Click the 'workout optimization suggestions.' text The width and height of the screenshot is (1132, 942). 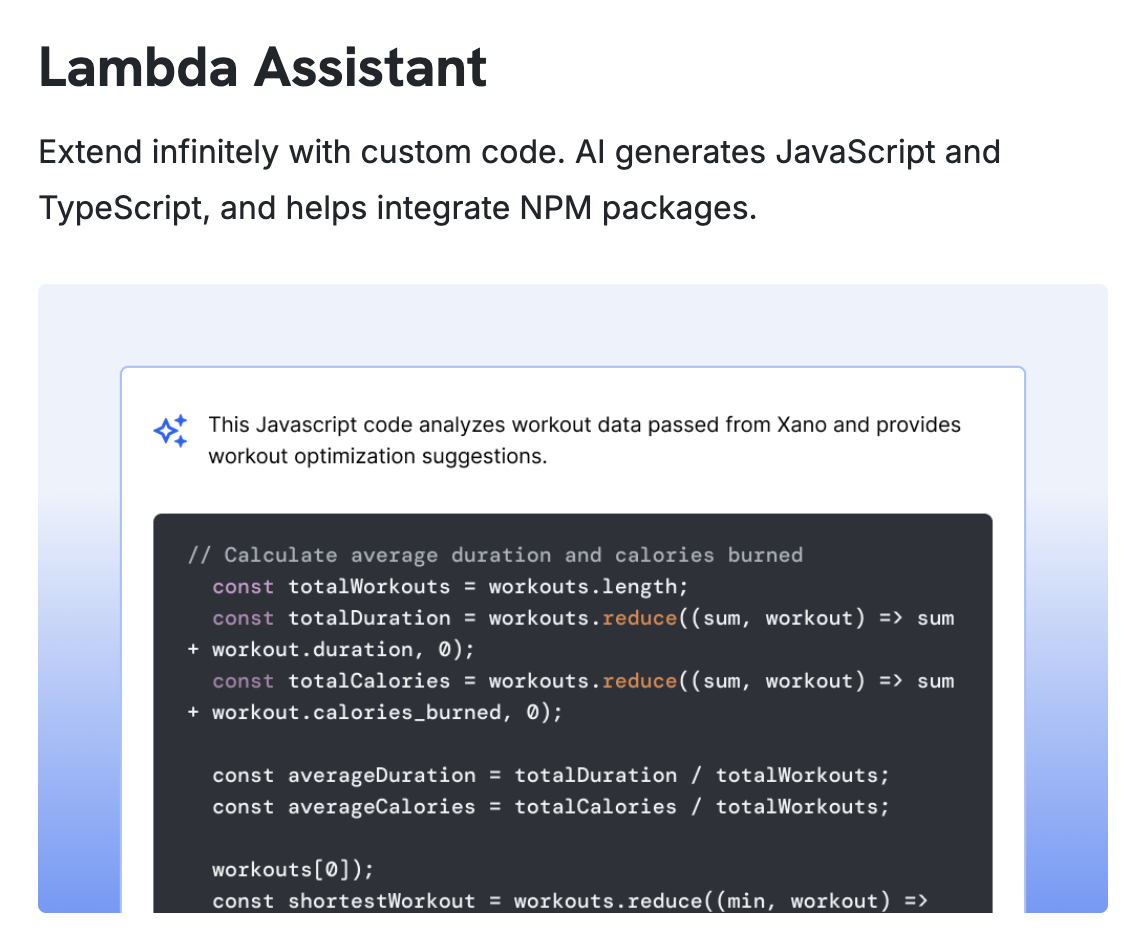click(x=378, y=456)
